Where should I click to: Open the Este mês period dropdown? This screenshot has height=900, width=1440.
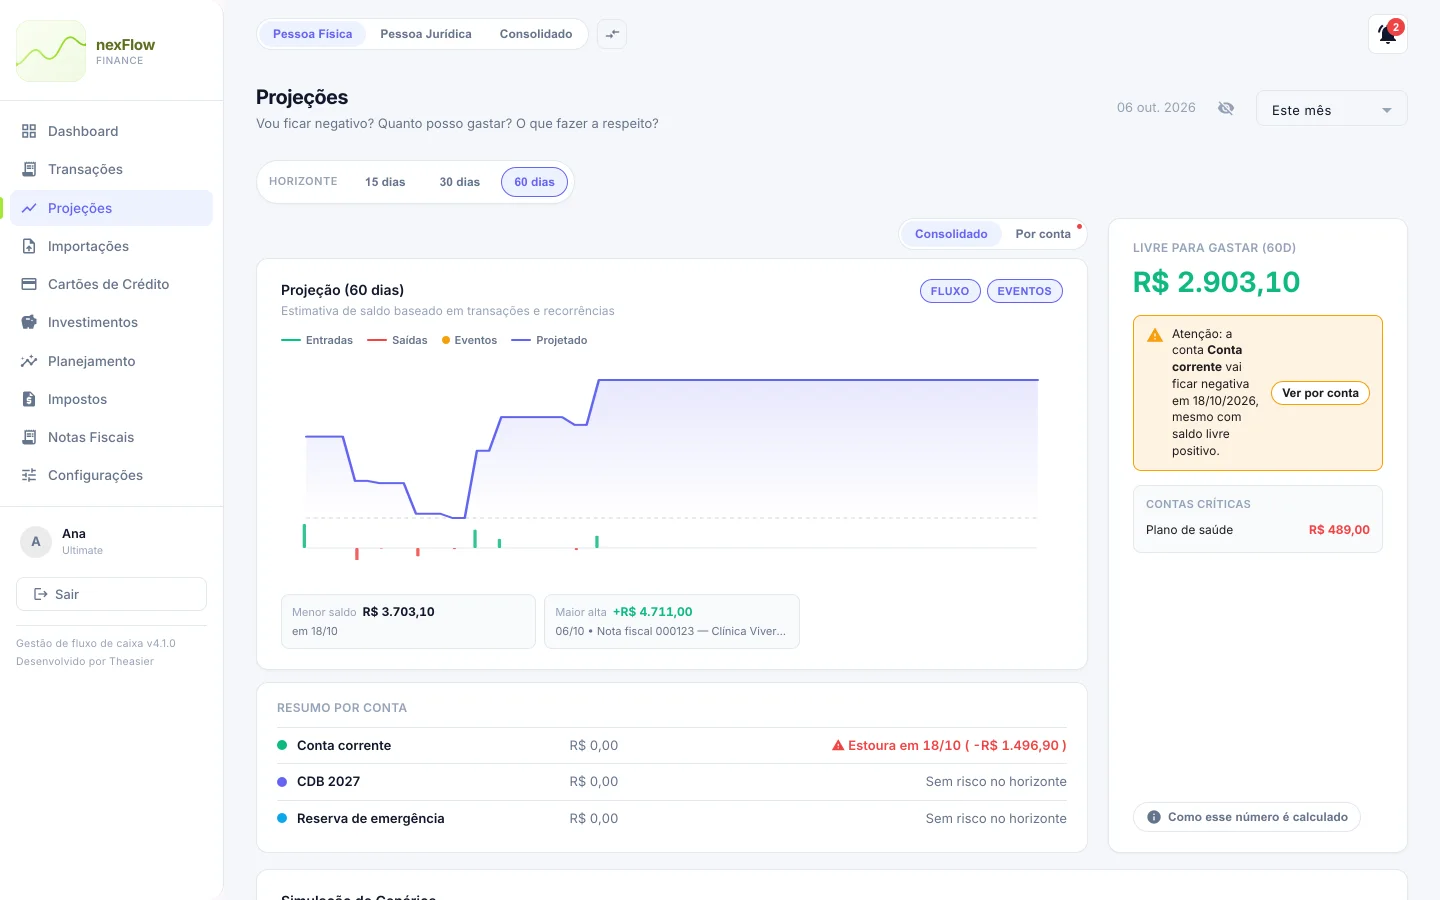[1332, 109]
